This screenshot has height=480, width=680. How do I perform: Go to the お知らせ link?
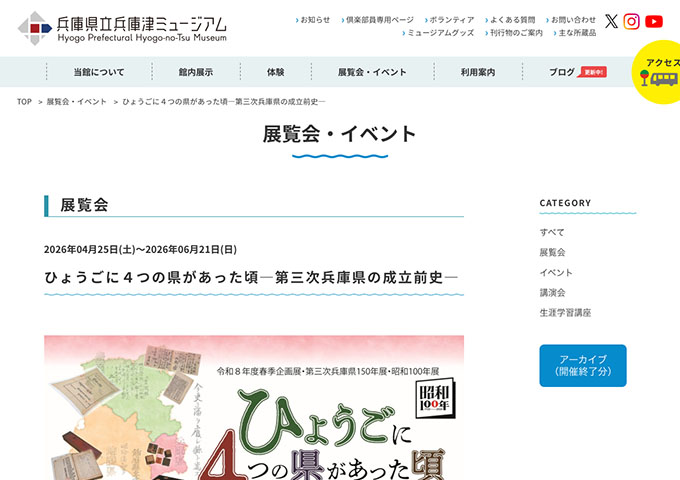tap(313, 20)
